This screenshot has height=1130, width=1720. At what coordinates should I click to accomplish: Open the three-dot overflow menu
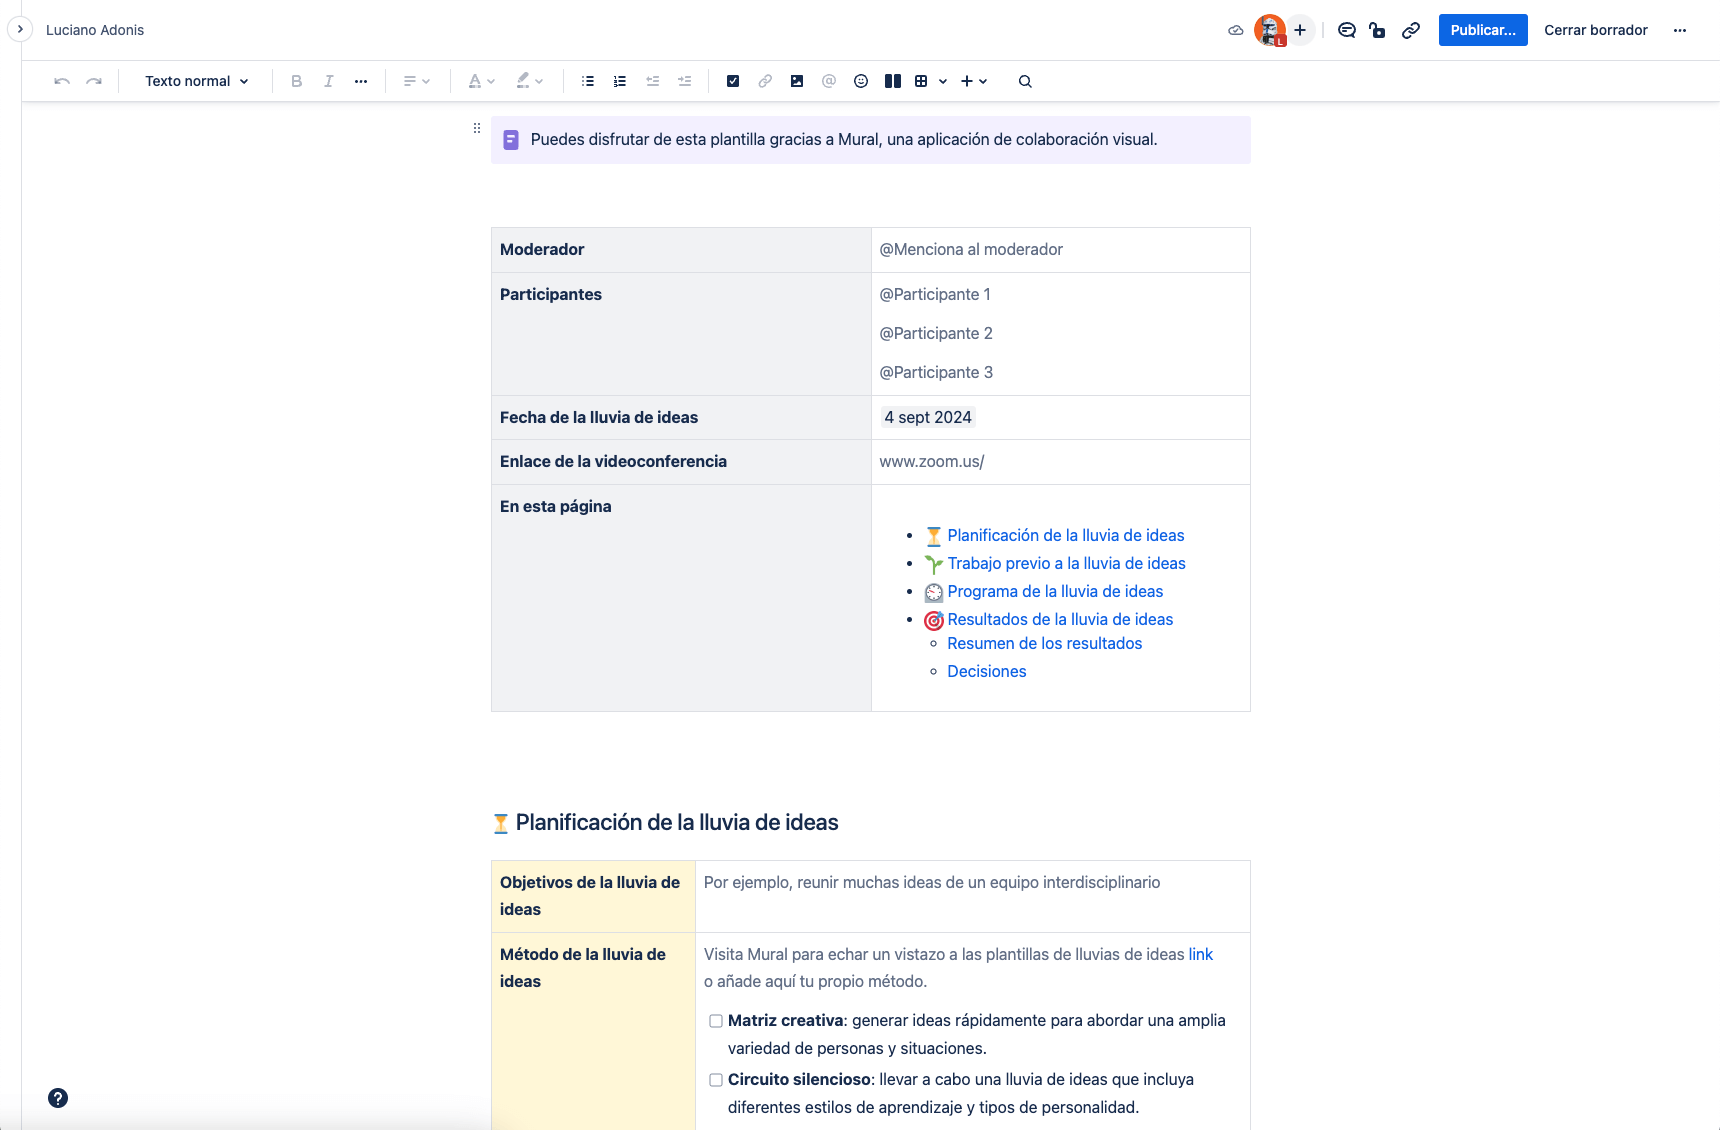[x=1681, y=30]
